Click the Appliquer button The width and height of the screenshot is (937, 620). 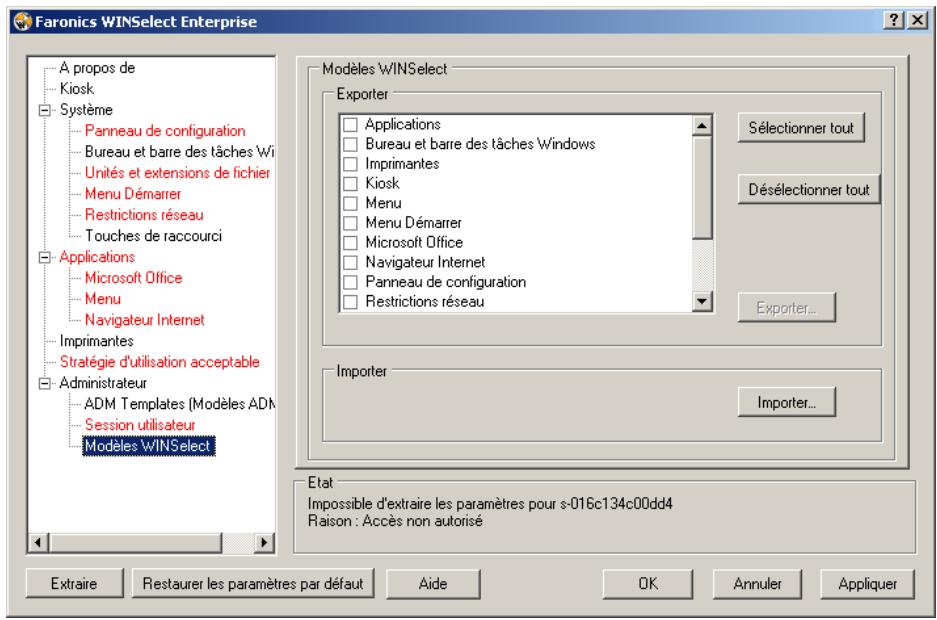(867, 584)
